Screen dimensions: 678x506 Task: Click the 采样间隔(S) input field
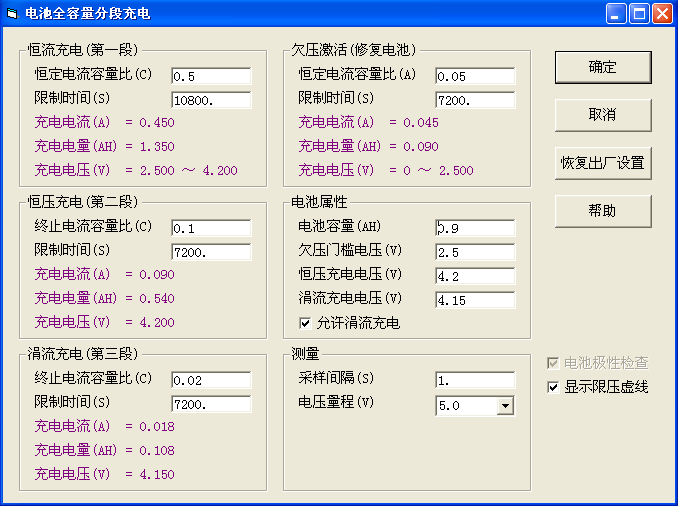click(x=475, y=380)
